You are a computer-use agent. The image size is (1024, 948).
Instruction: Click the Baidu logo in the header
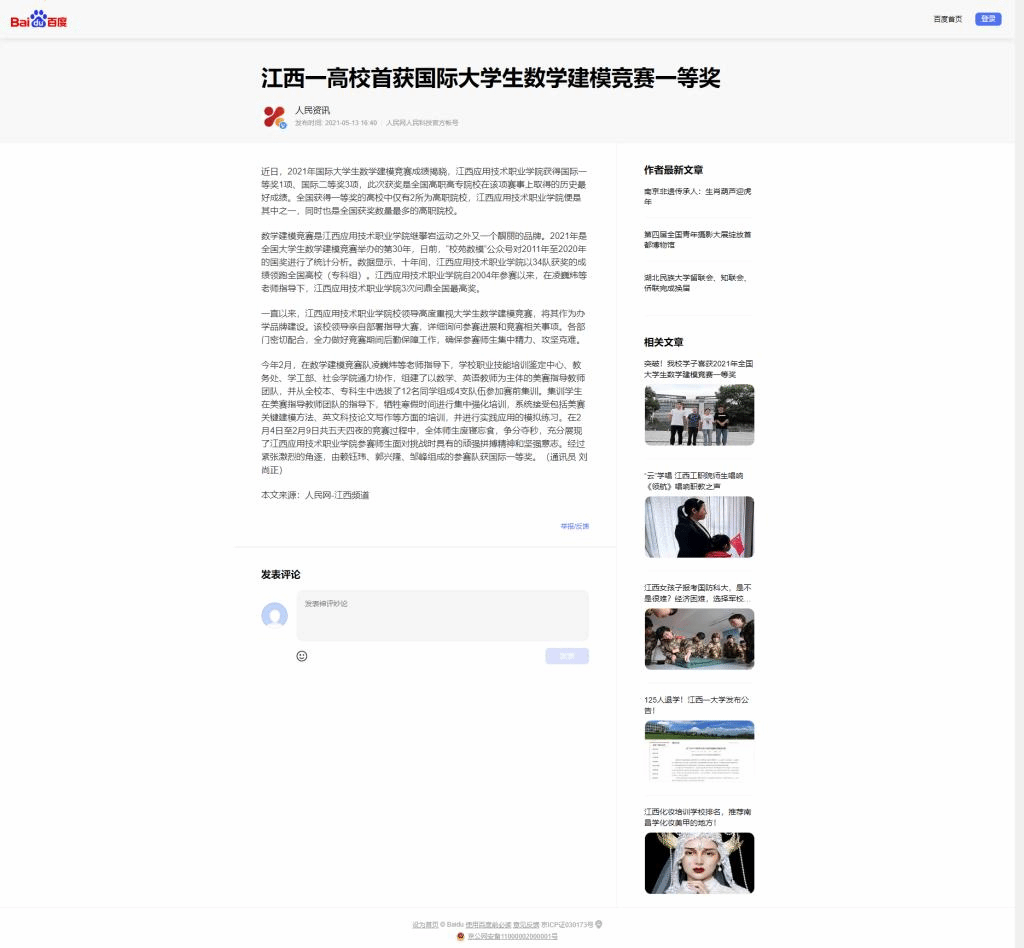[x=39, y=20]
